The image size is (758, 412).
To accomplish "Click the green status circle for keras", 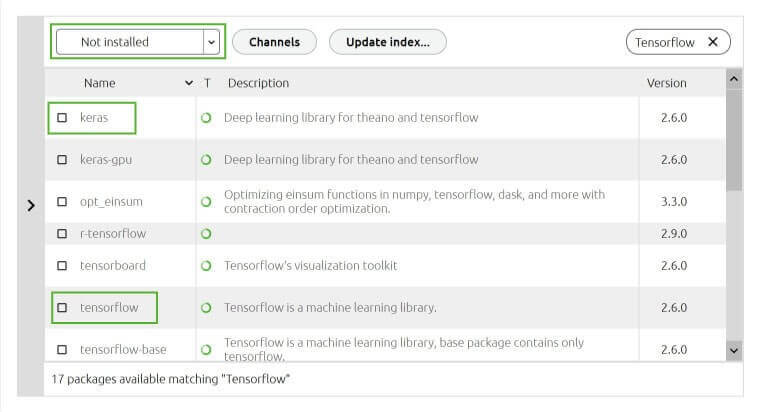I will pyautogui.click(x=206, y=118).
